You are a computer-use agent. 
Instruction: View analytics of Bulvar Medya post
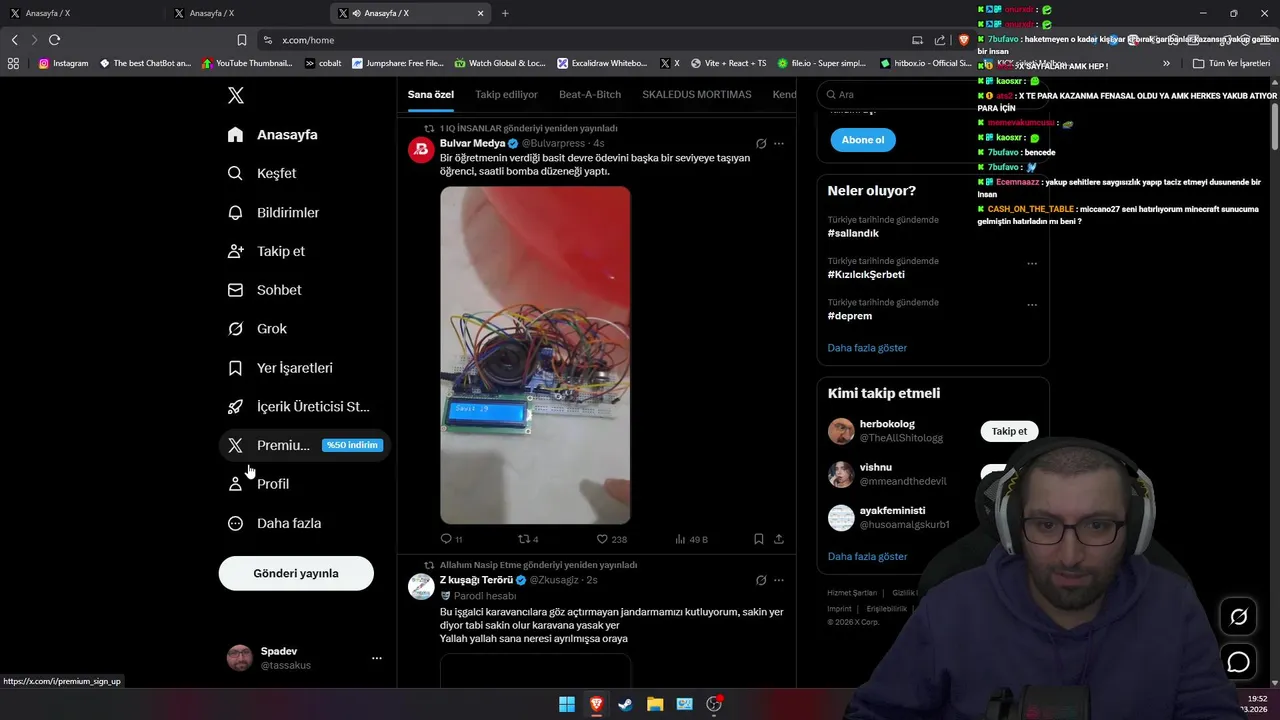coord(691,539)
